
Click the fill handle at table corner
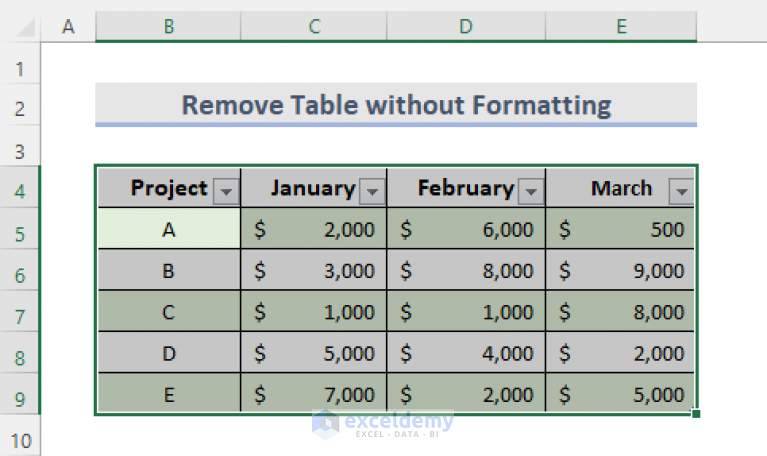pos(696,414)
